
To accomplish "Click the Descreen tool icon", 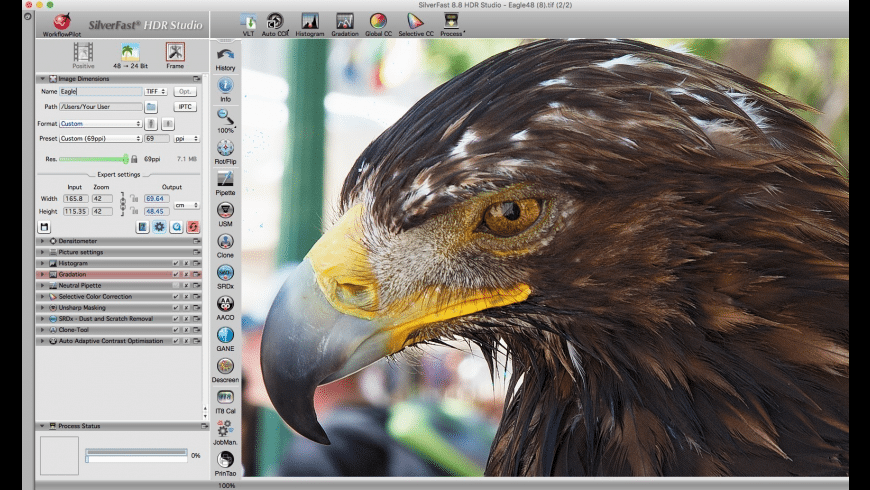I will coord(225,366).
